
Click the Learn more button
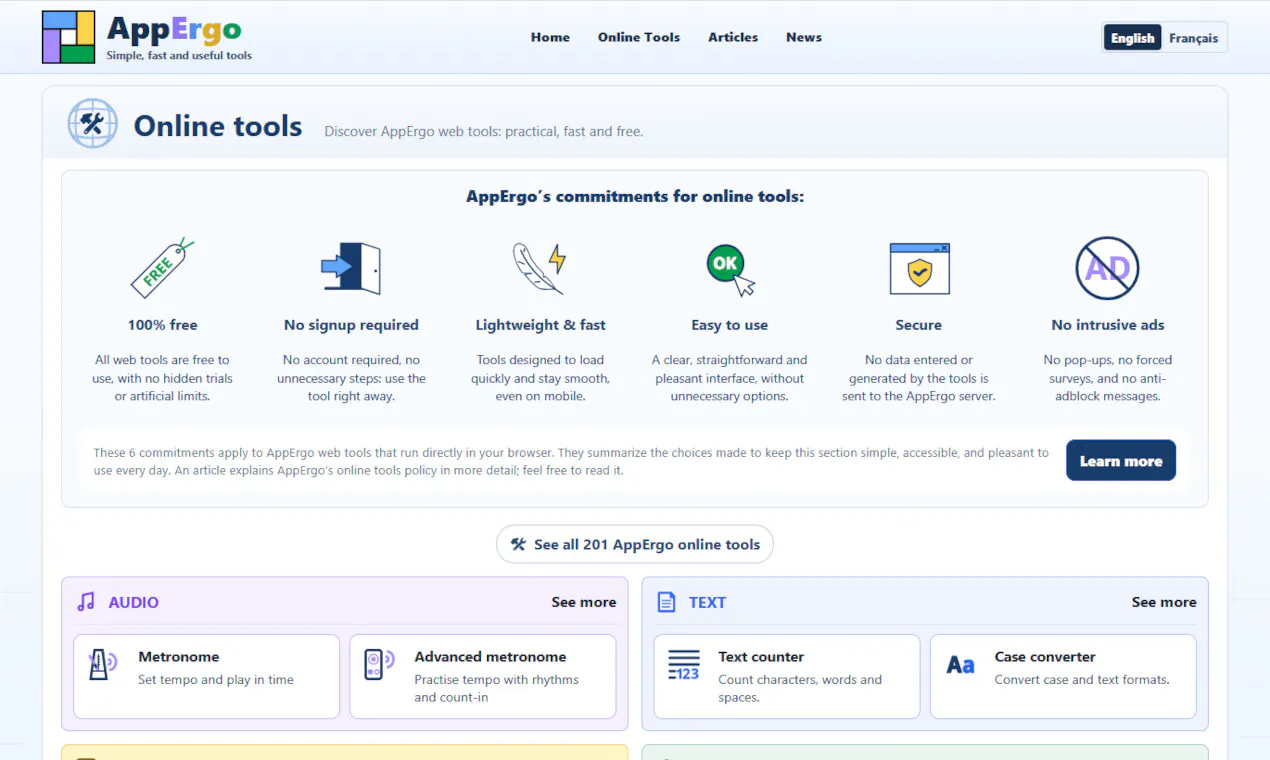(1121, 461)
